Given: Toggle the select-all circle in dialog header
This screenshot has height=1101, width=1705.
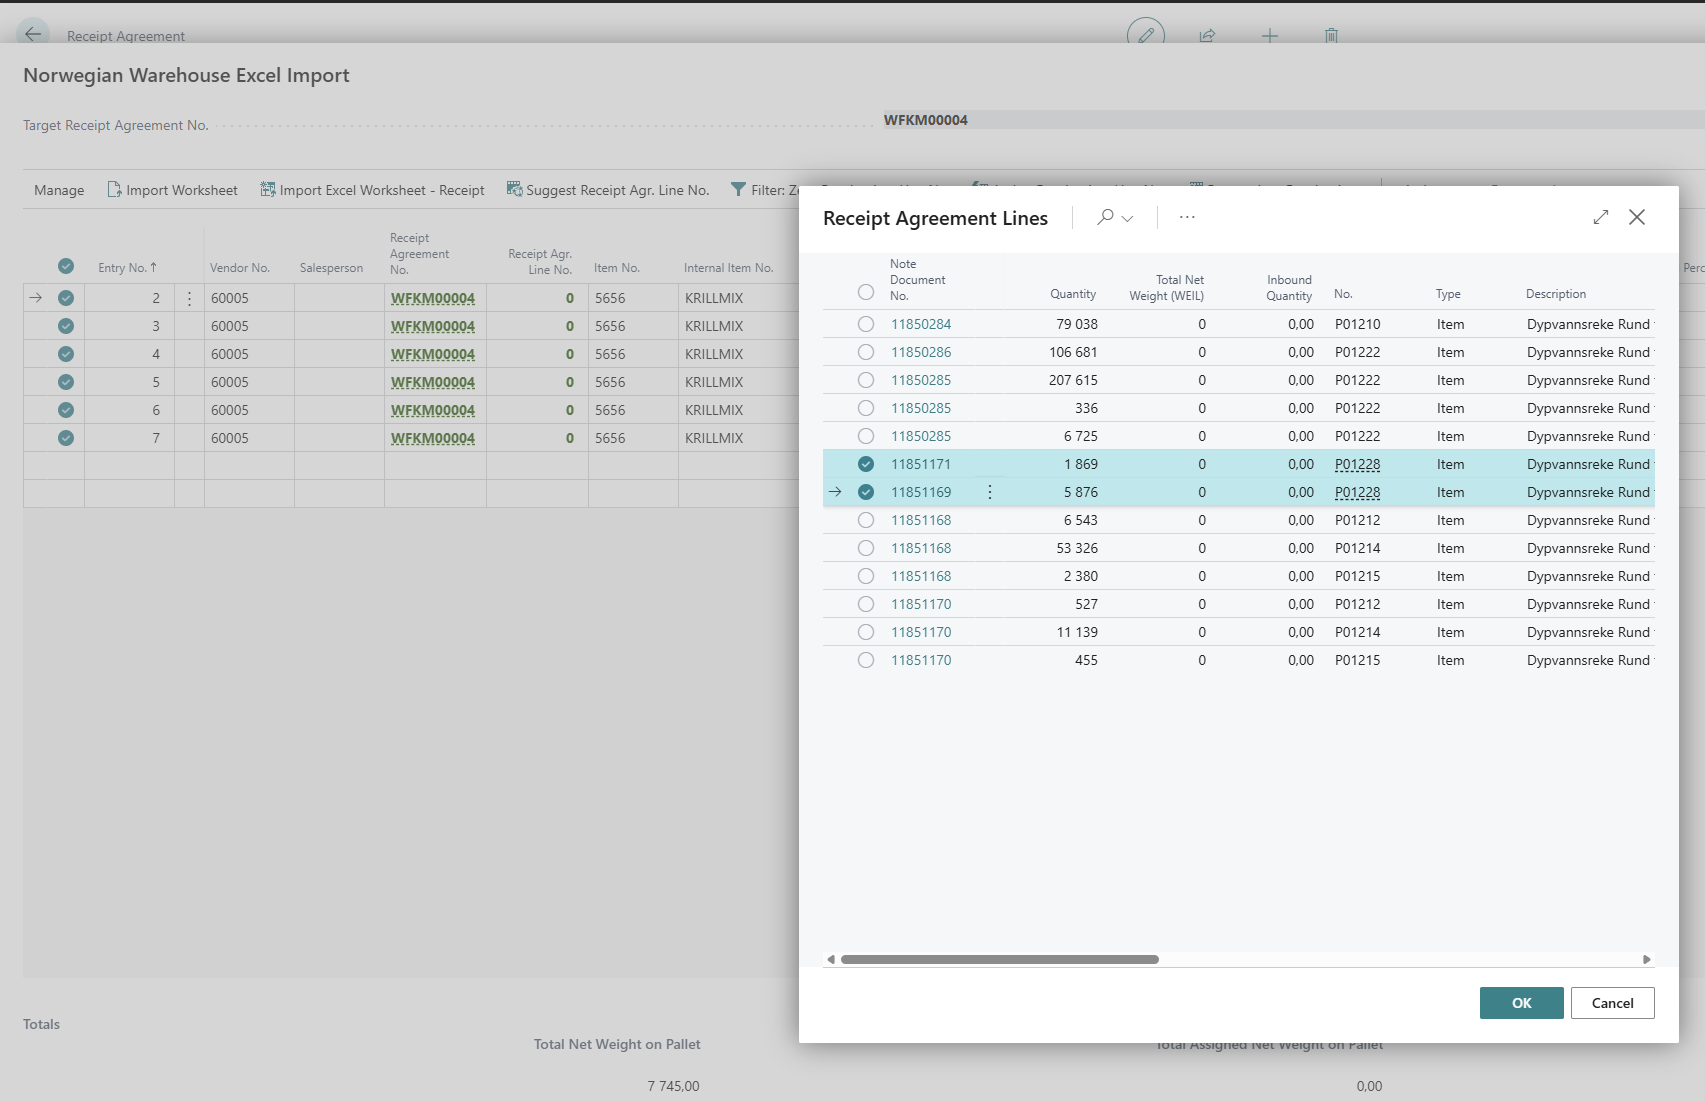Looking at the screenshot, I should point(866,292).
